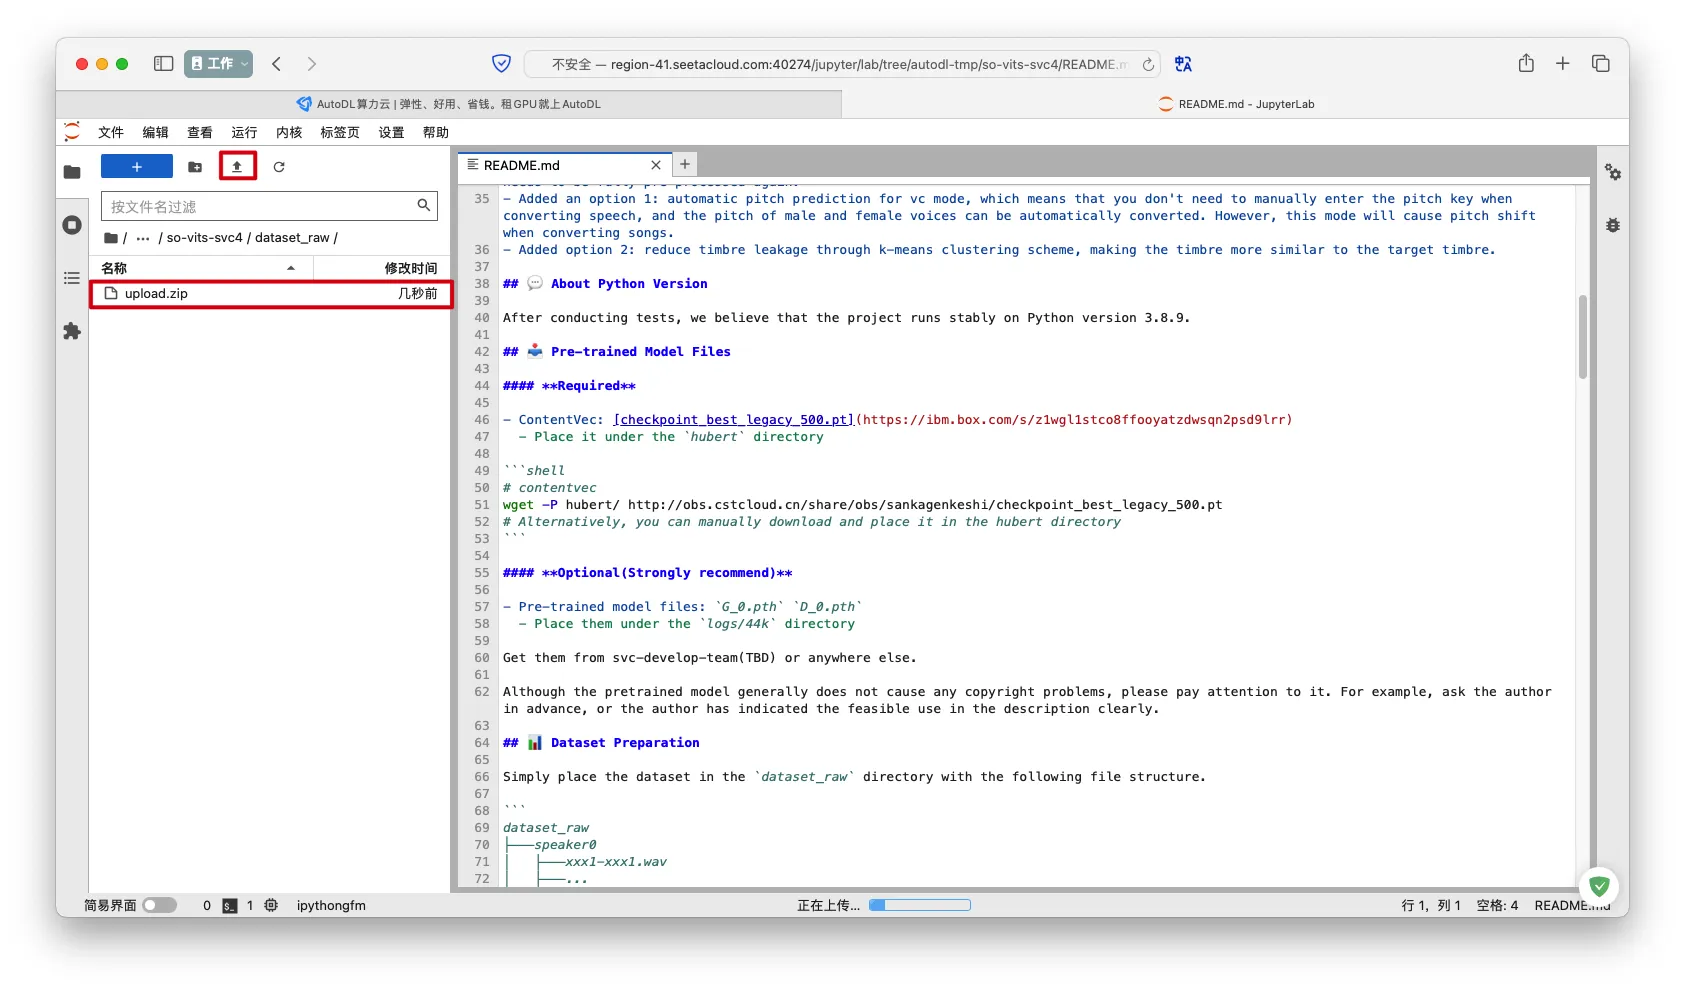Open the file browser sidebar folder icon

72,172
